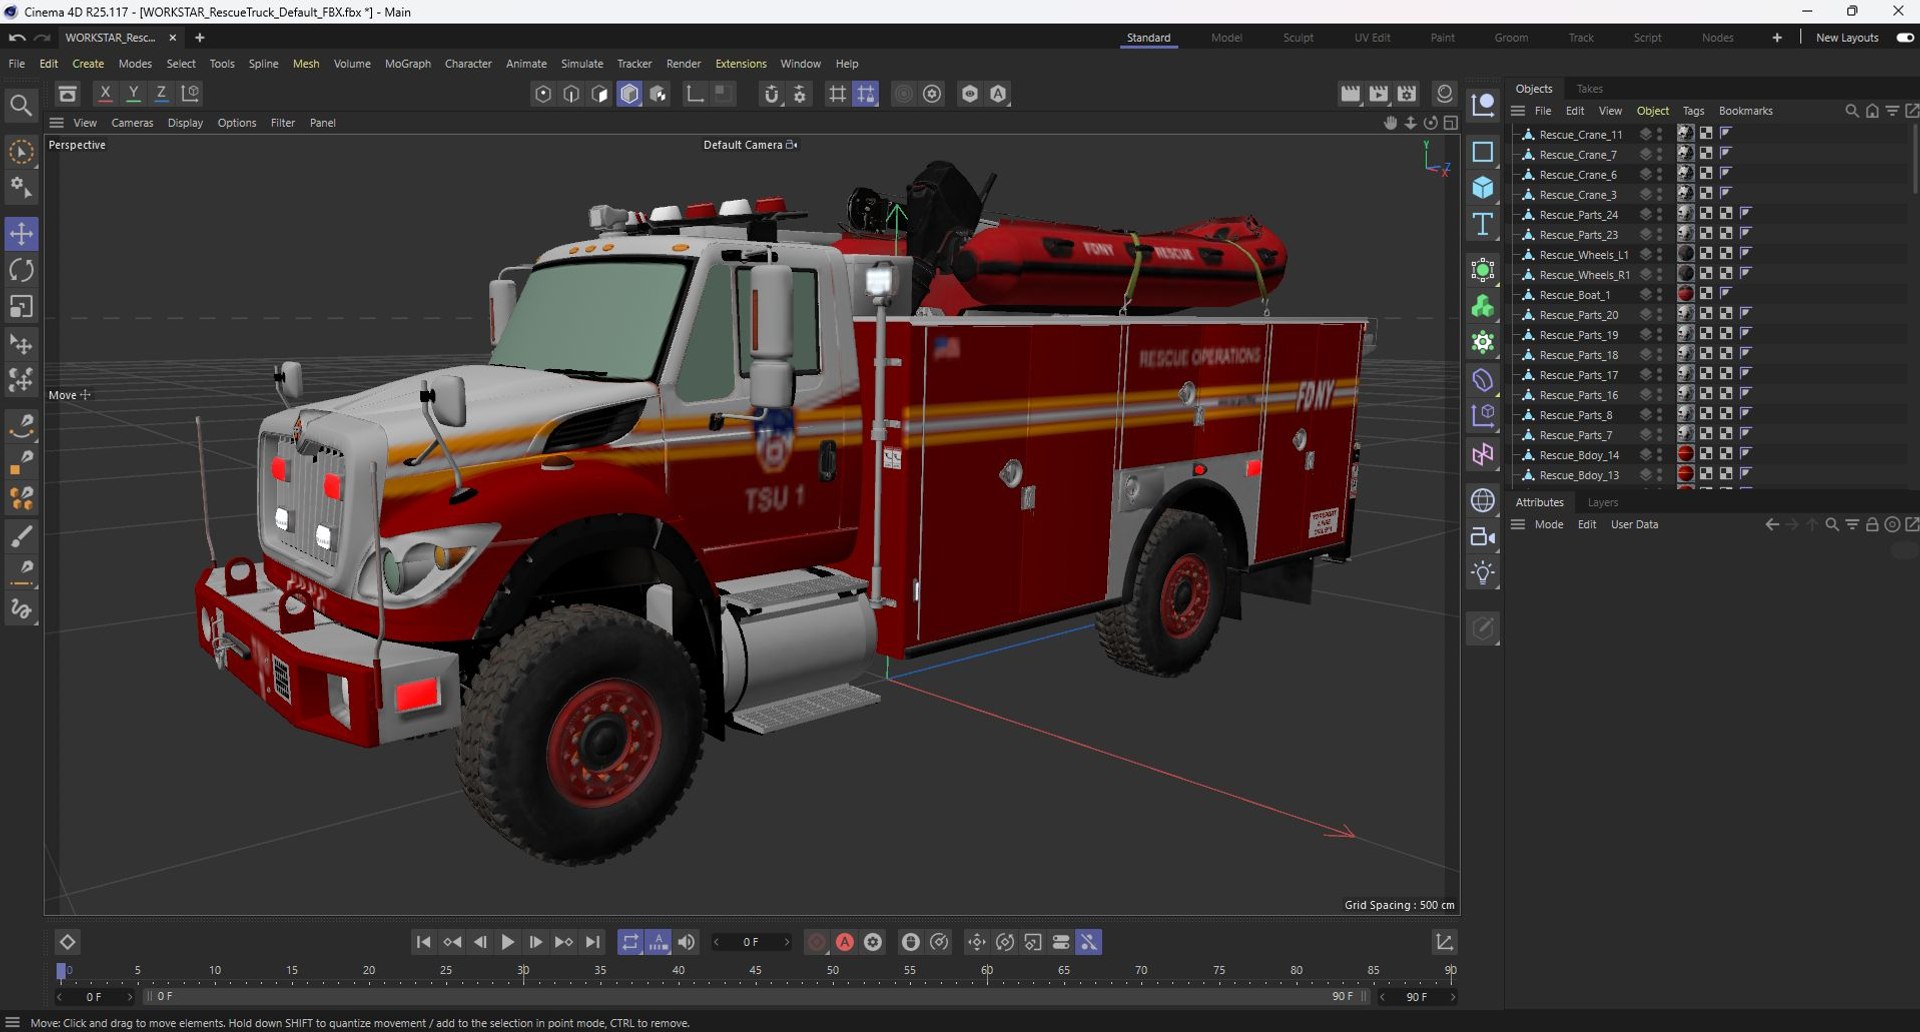The height and width of the screenshot is (1032, 1920).
Task: Open Attributes User Data menu
Action: [1634, 525]
